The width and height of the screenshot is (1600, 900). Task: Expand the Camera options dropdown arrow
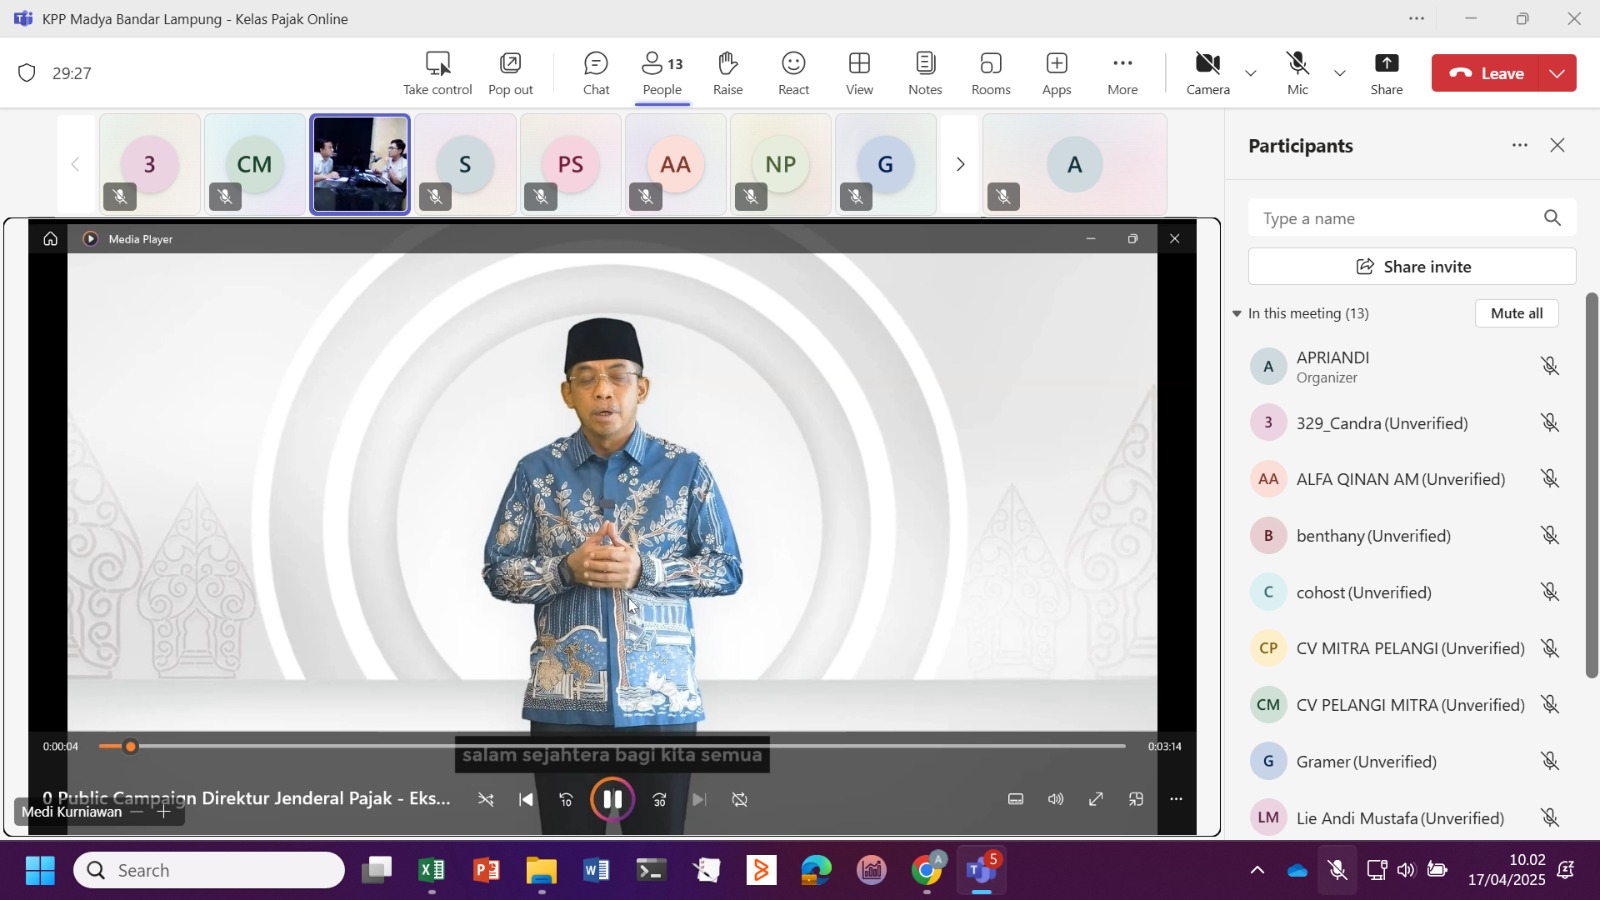click(1250, 73)
